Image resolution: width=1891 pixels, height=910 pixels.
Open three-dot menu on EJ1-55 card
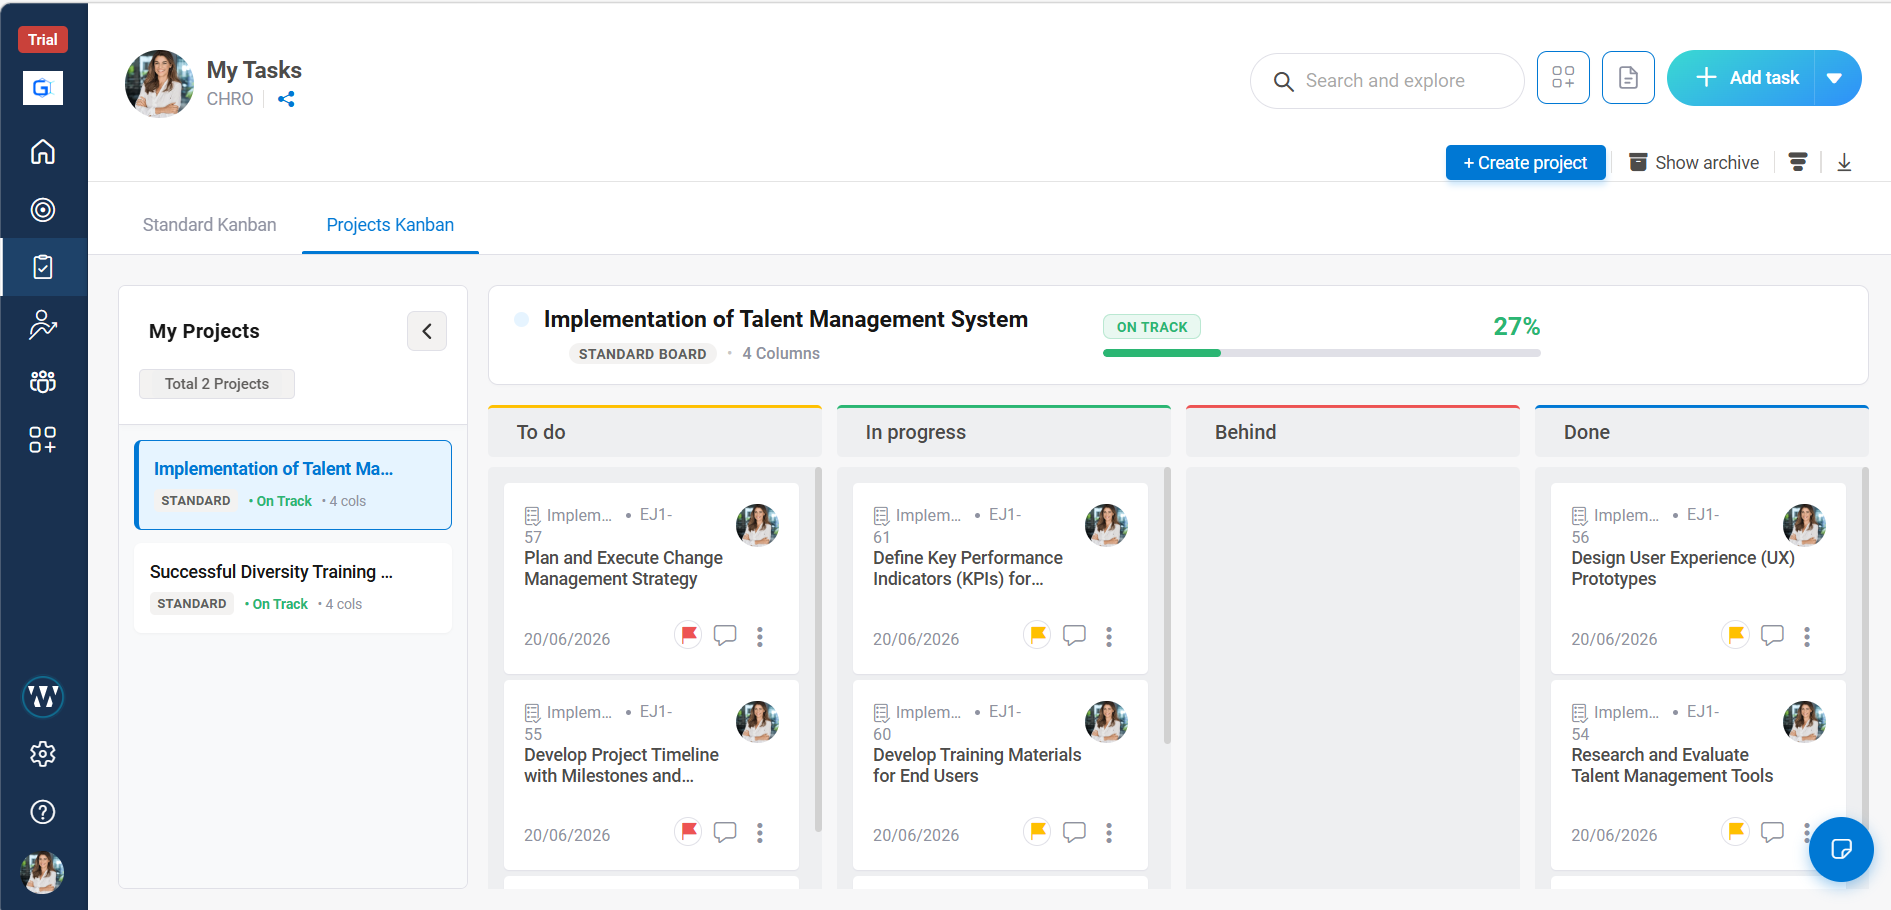click(x=760, y=833)
